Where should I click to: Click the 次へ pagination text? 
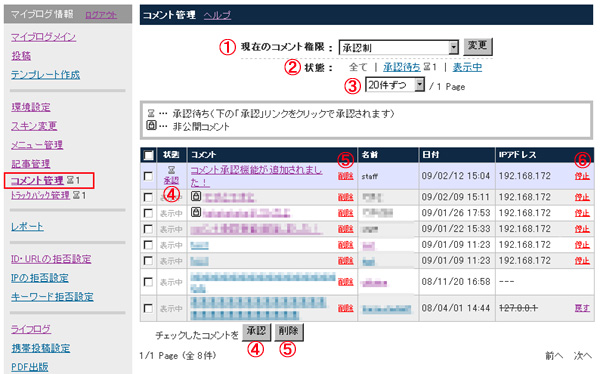point(582,356)
